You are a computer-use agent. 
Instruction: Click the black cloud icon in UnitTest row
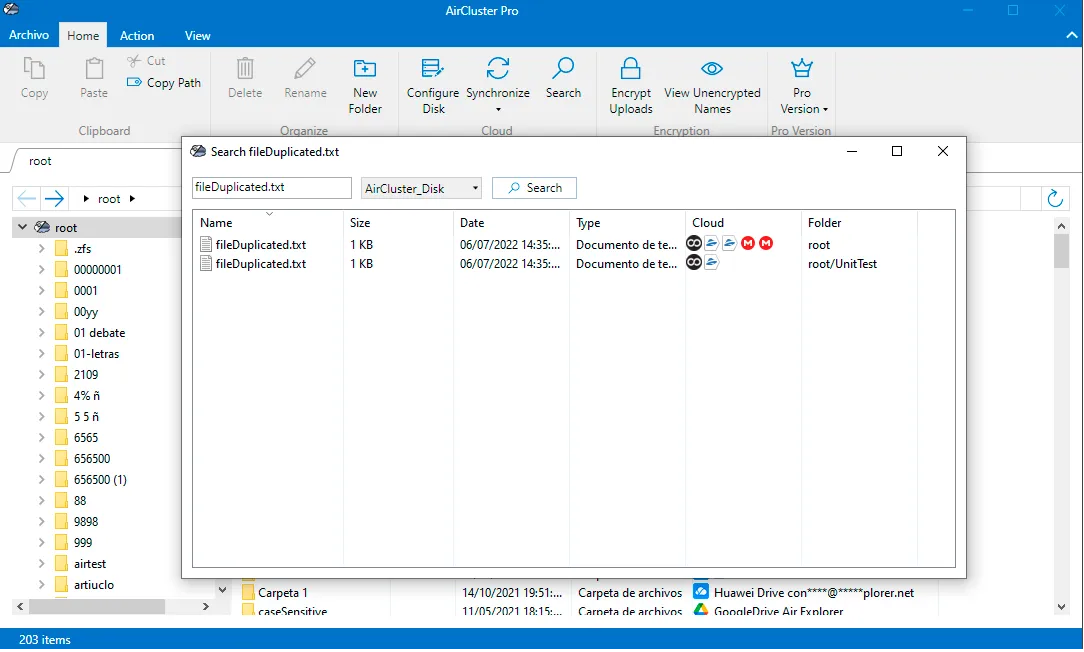693,262
